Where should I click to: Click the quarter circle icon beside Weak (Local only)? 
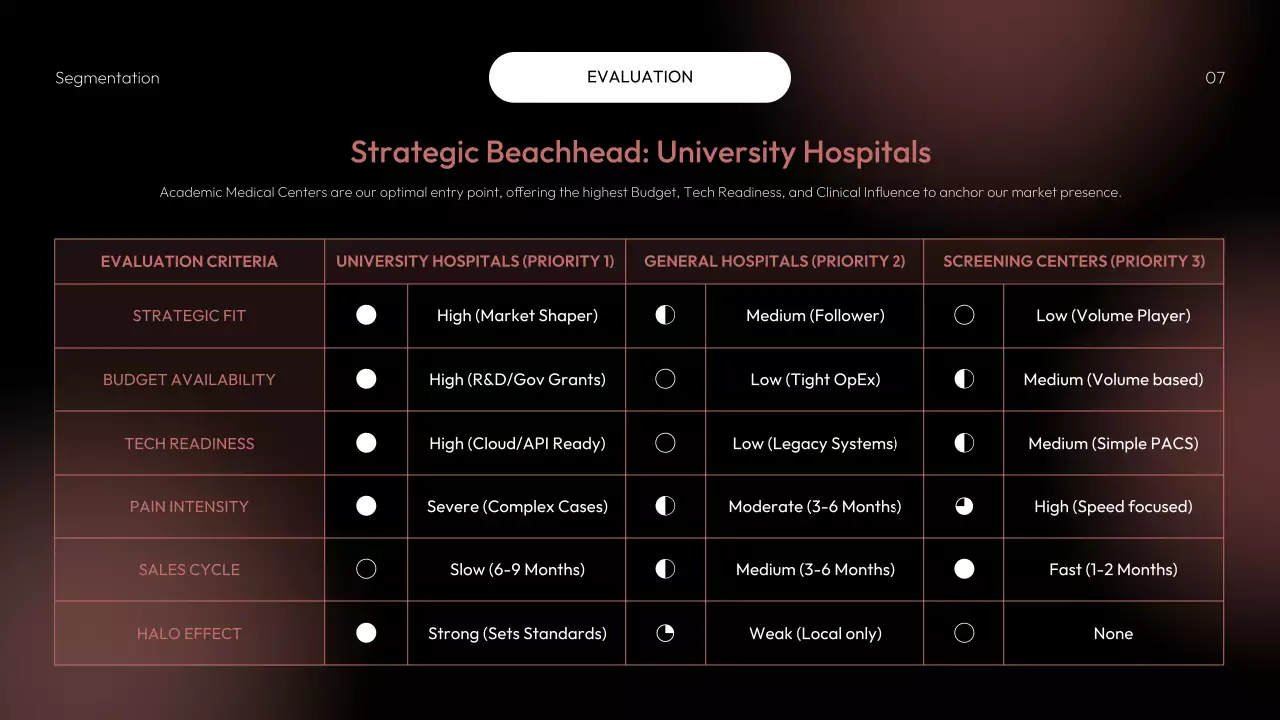coord(665,633)
